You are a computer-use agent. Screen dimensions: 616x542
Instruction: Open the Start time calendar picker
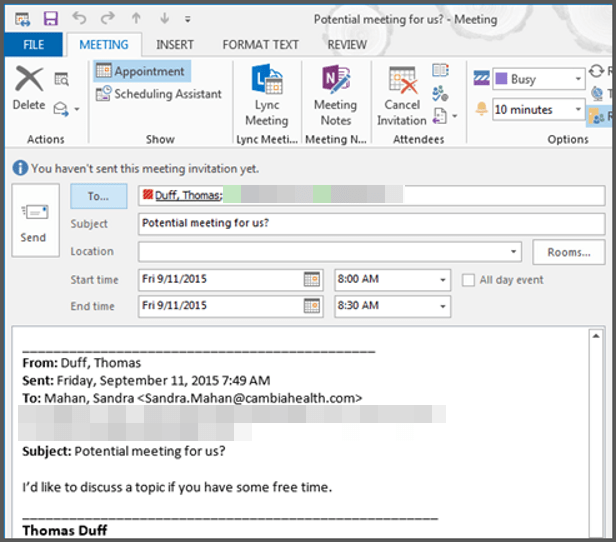click(x=312, y=280)
